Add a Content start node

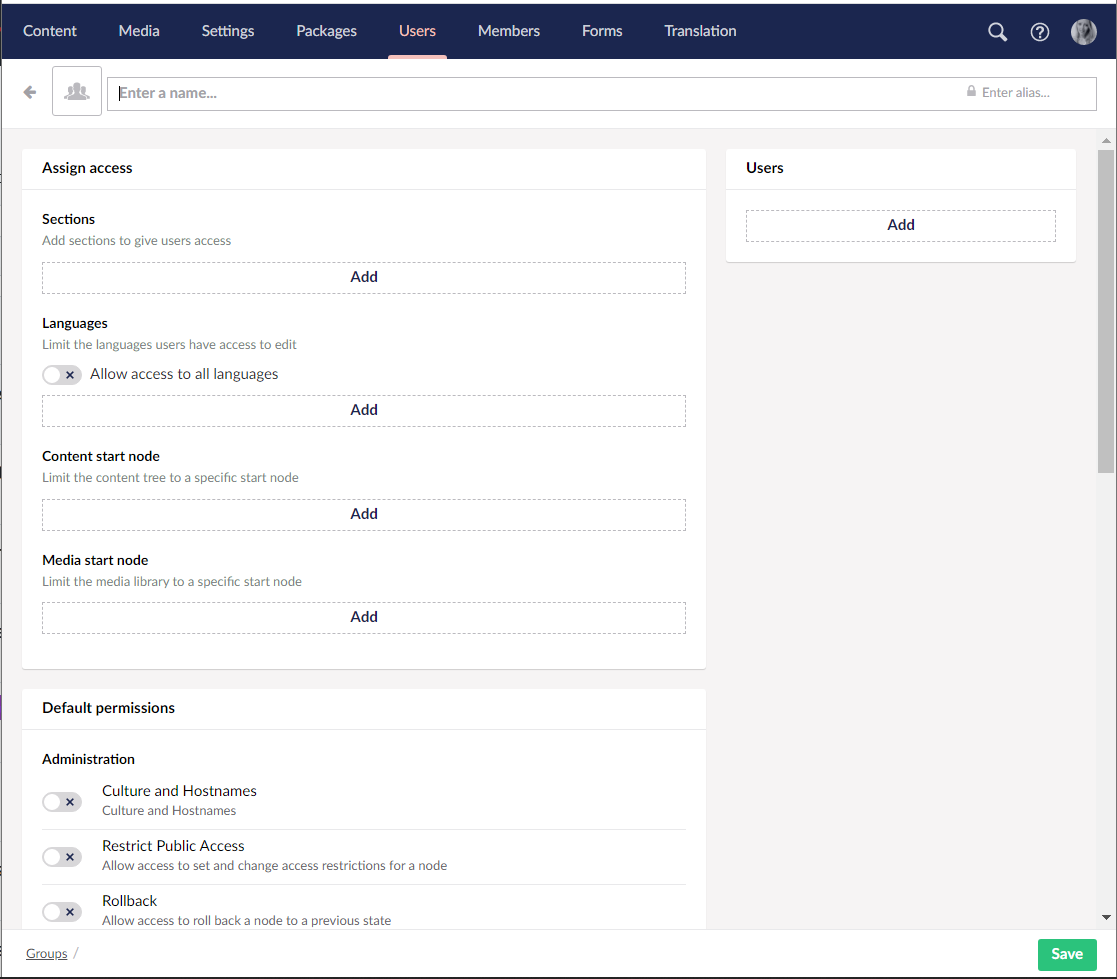[364, 514]
